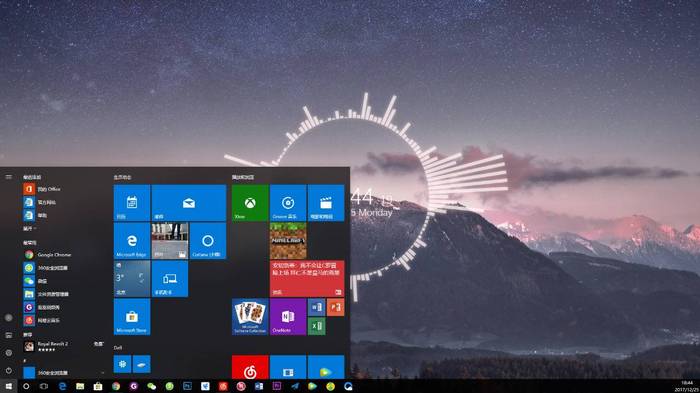Image resolution: width=700 pixels, height=393 pixels.
Task: Open the wide Mail tile
Action: pos(189,203)
